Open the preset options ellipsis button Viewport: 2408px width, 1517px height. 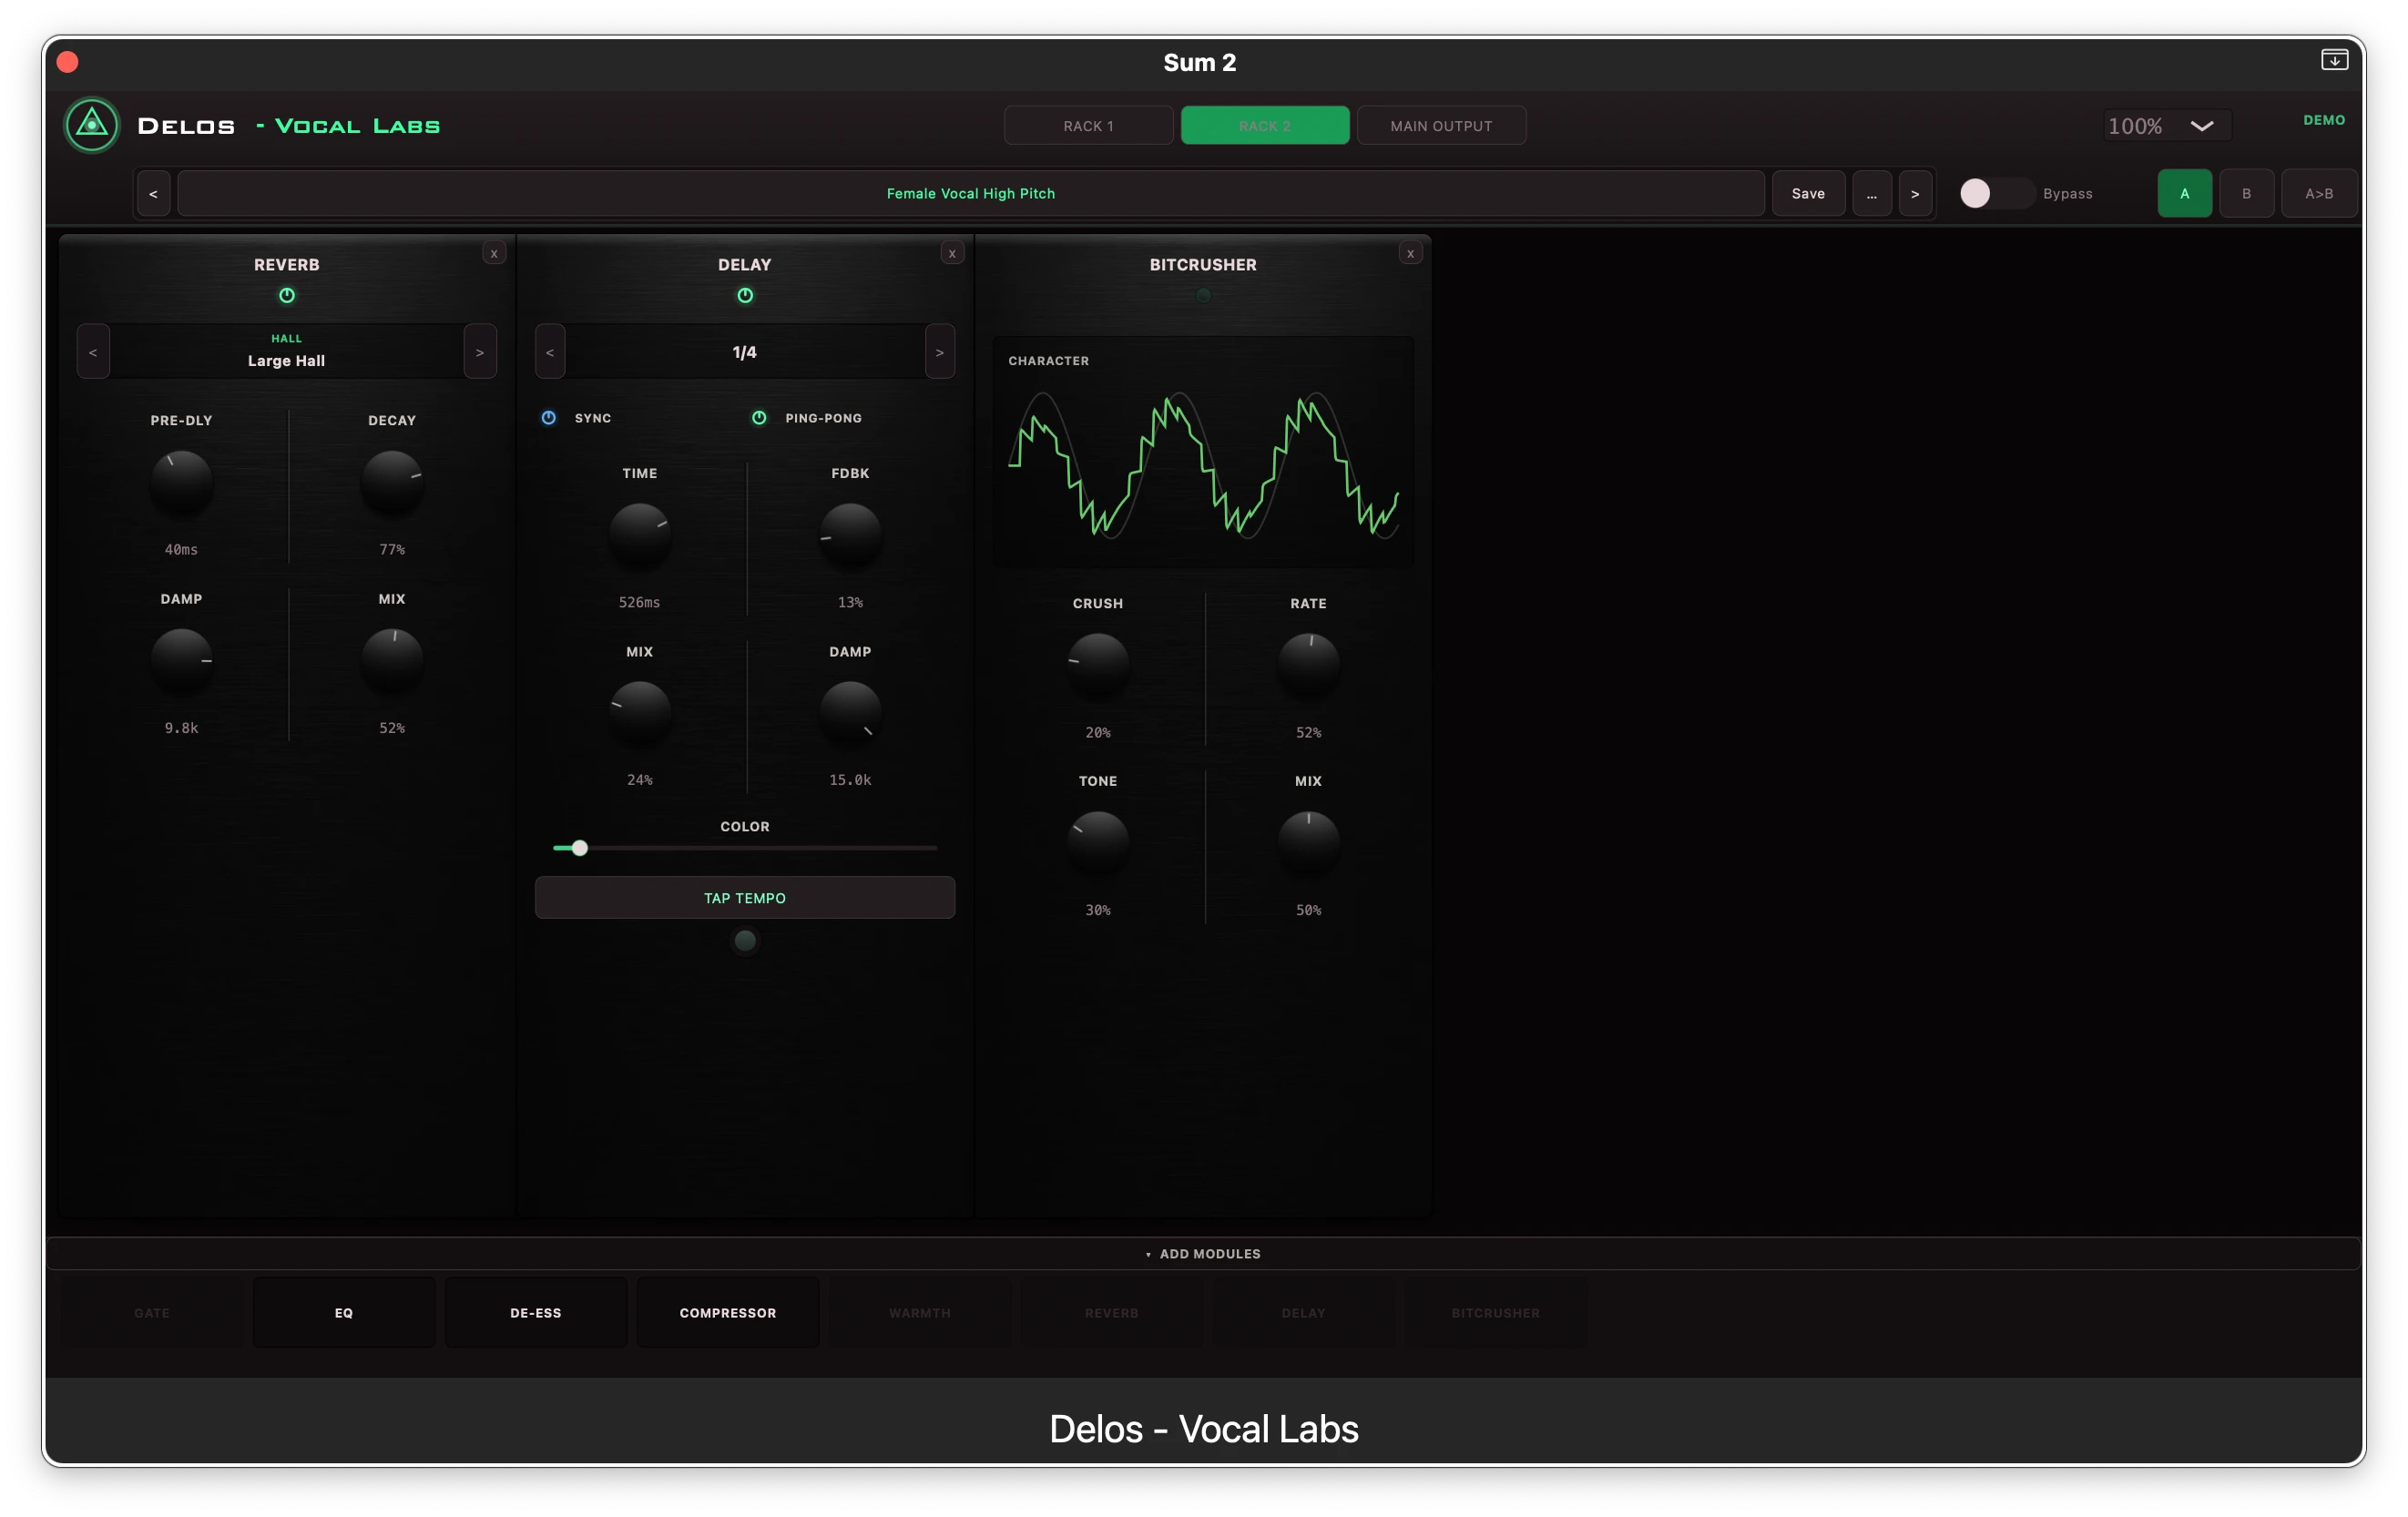pos(1872,193)
